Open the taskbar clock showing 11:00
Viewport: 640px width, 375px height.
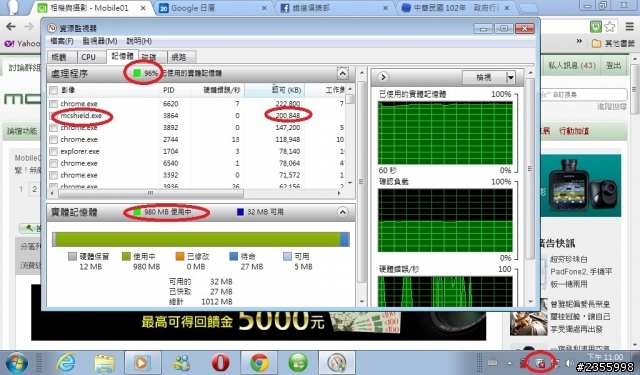[x=605, y=357]
